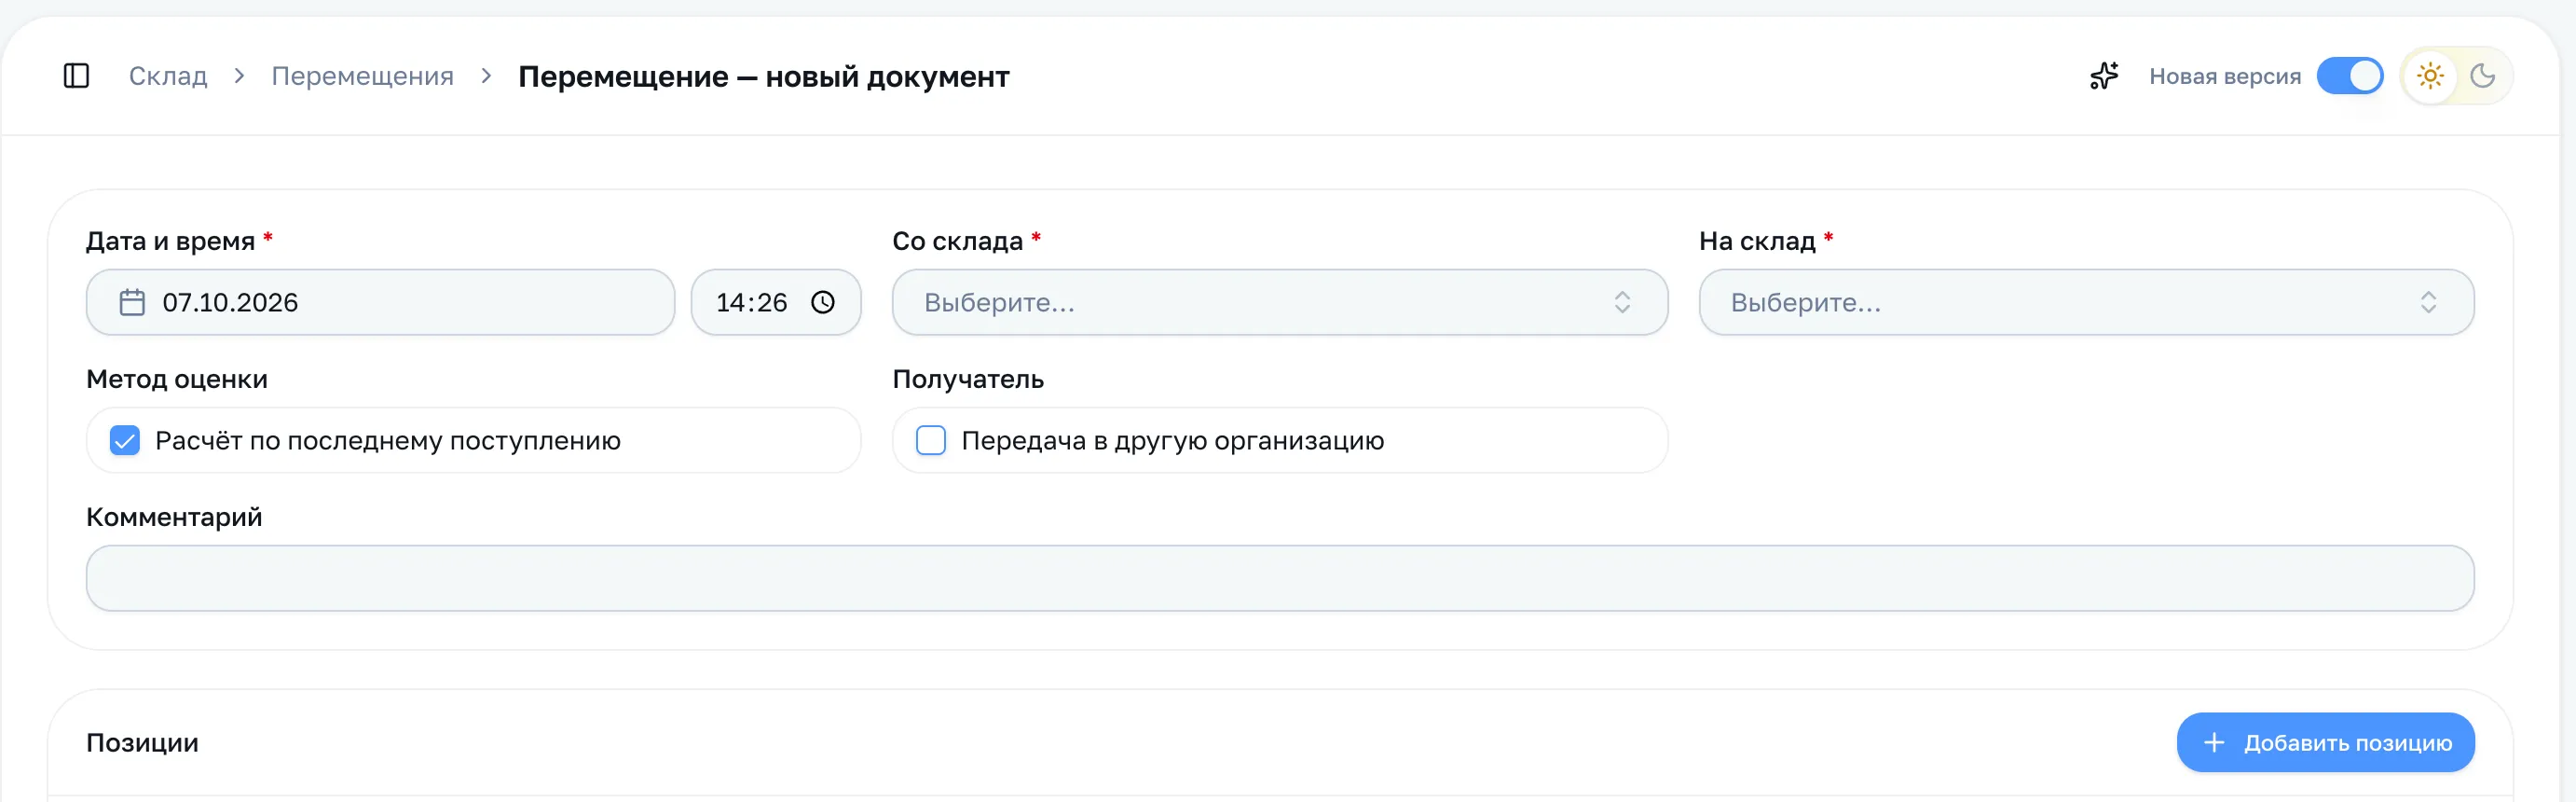Viewport: 2576px width, 802px height.
Task: Toggle the sidebar panel icon
Action: tap(76, 76)
